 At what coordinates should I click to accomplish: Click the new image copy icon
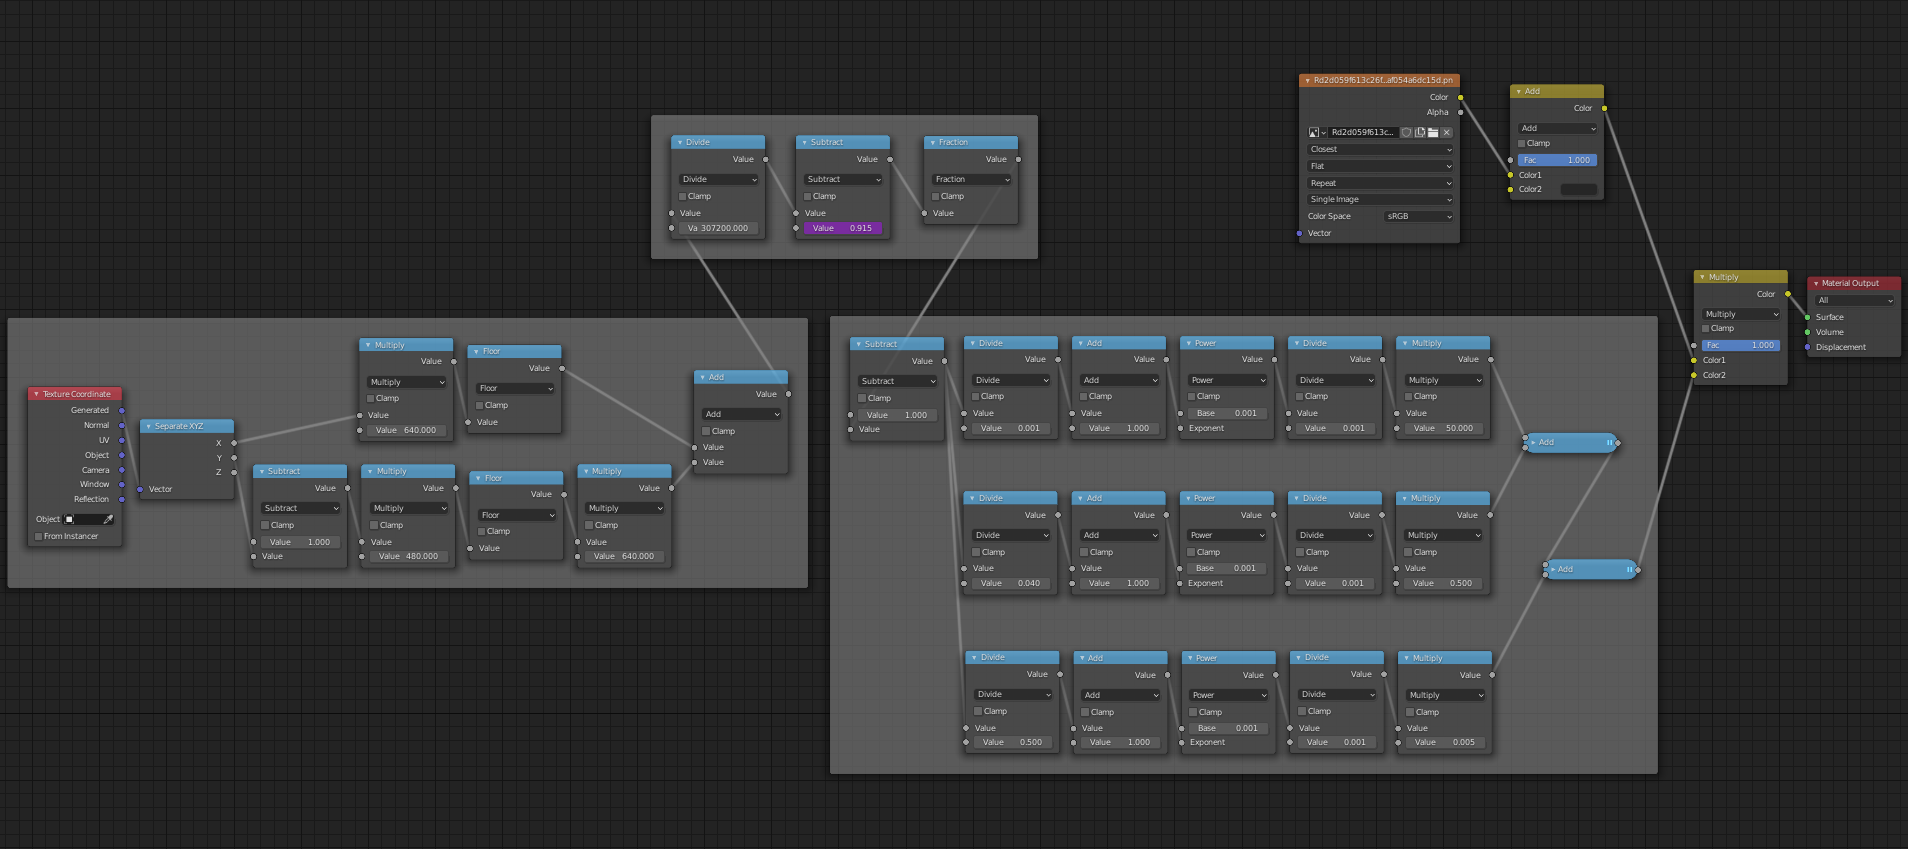pos(1420,132)
